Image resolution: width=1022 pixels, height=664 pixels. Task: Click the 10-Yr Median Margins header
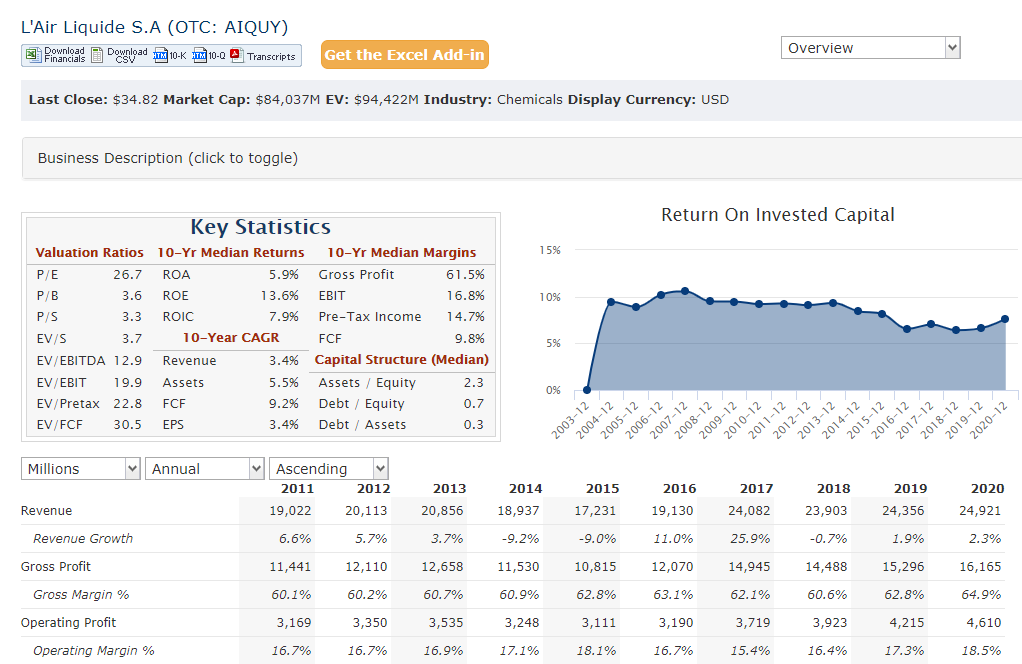click(402, 253)
